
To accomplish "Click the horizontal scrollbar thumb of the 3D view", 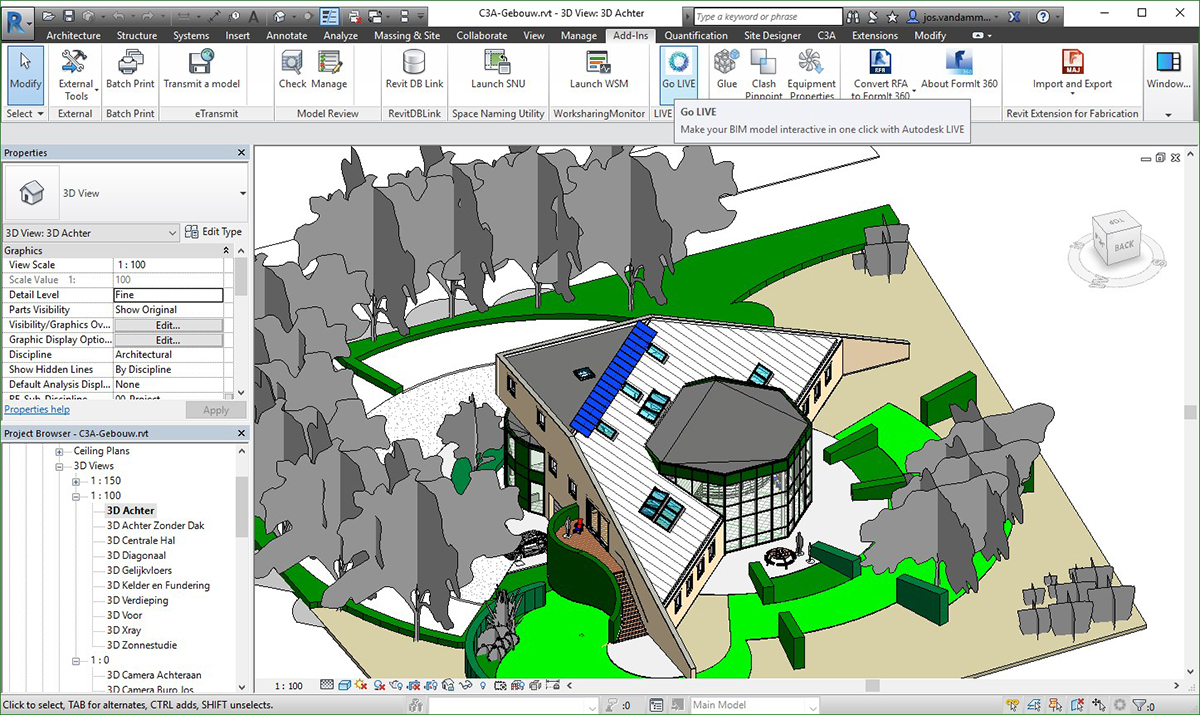I will pos(872,686).
